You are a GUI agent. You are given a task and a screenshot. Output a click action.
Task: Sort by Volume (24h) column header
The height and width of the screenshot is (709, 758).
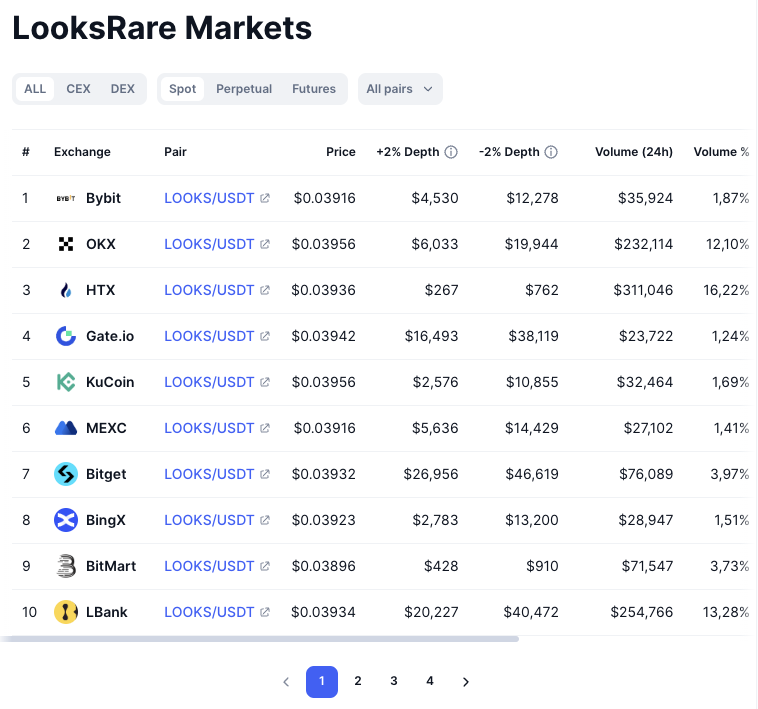[633, 152]
